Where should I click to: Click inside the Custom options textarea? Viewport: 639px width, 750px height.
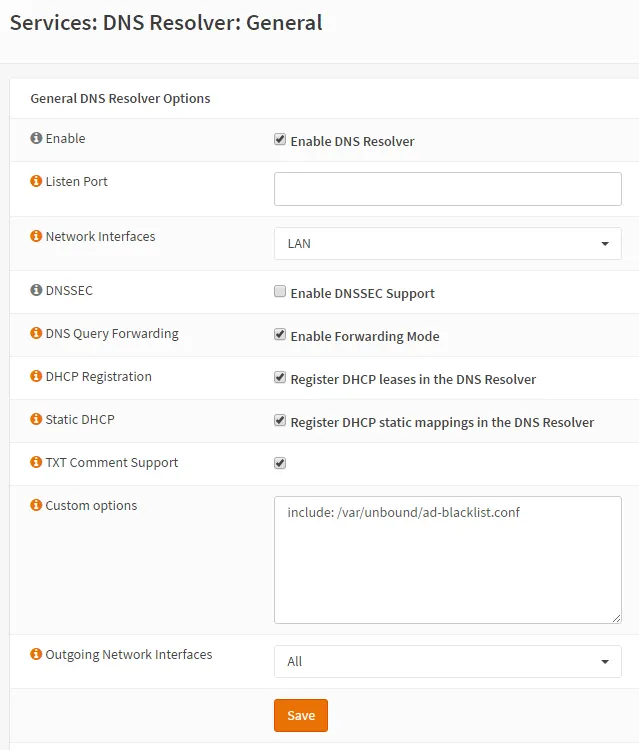448,560
